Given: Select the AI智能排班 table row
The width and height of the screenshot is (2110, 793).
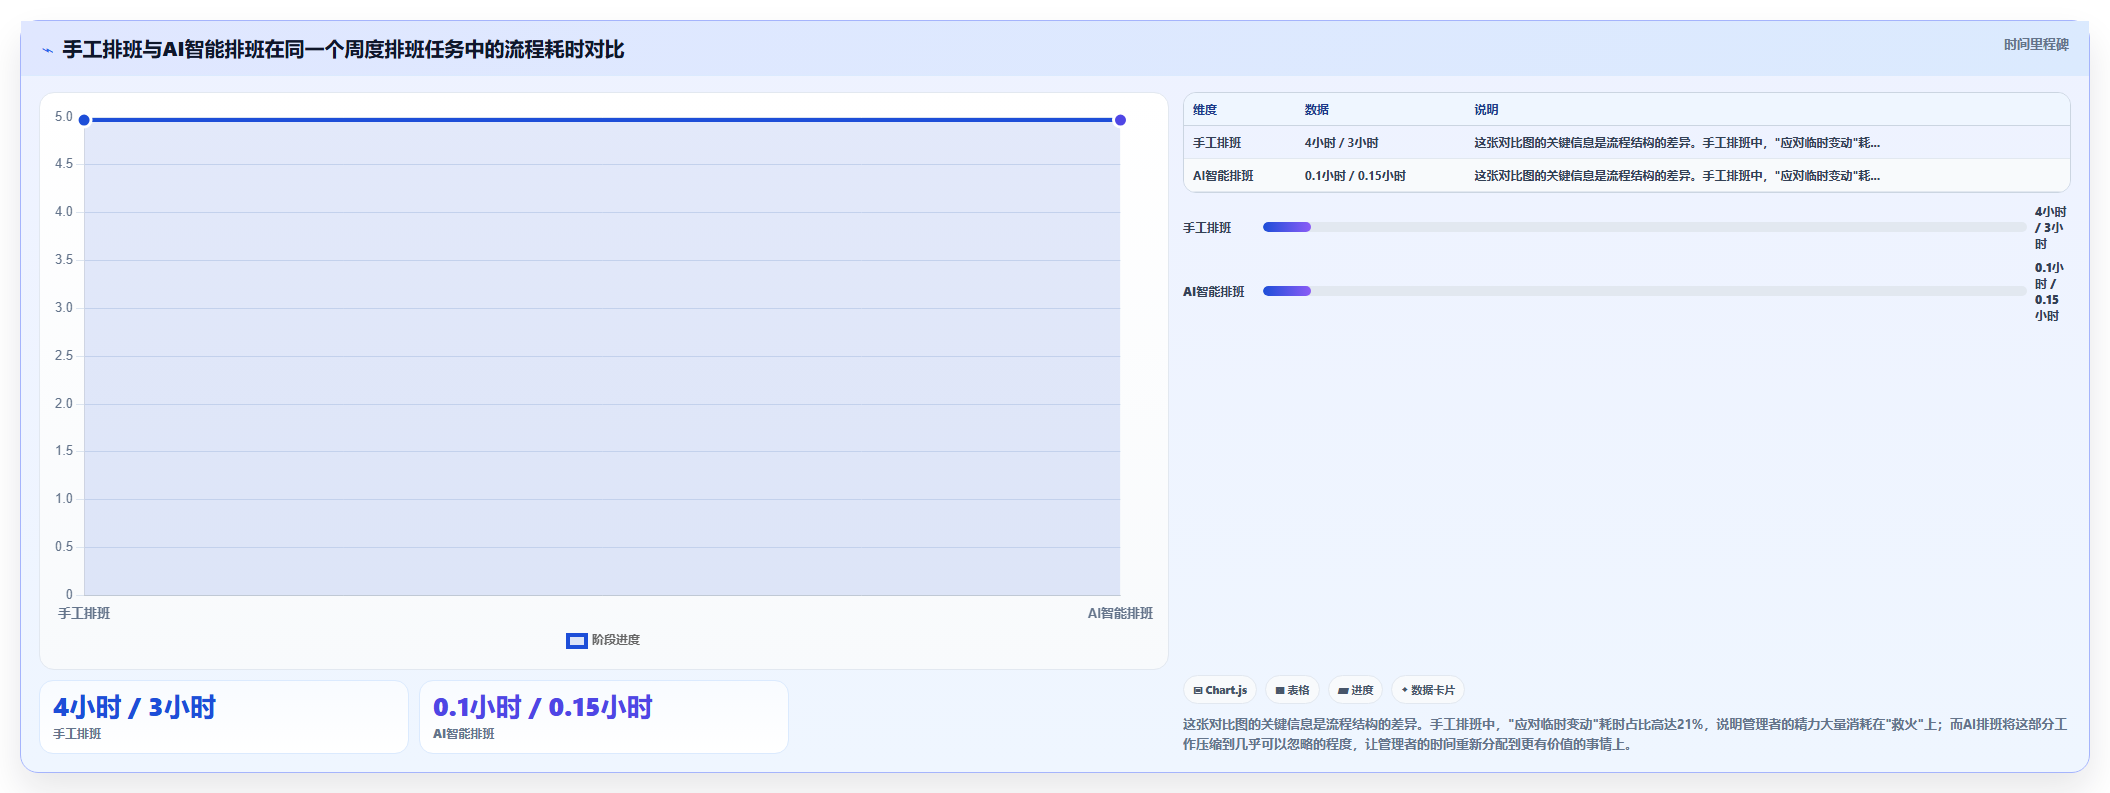Looking at the screenshot, I should click(1626, 176).
